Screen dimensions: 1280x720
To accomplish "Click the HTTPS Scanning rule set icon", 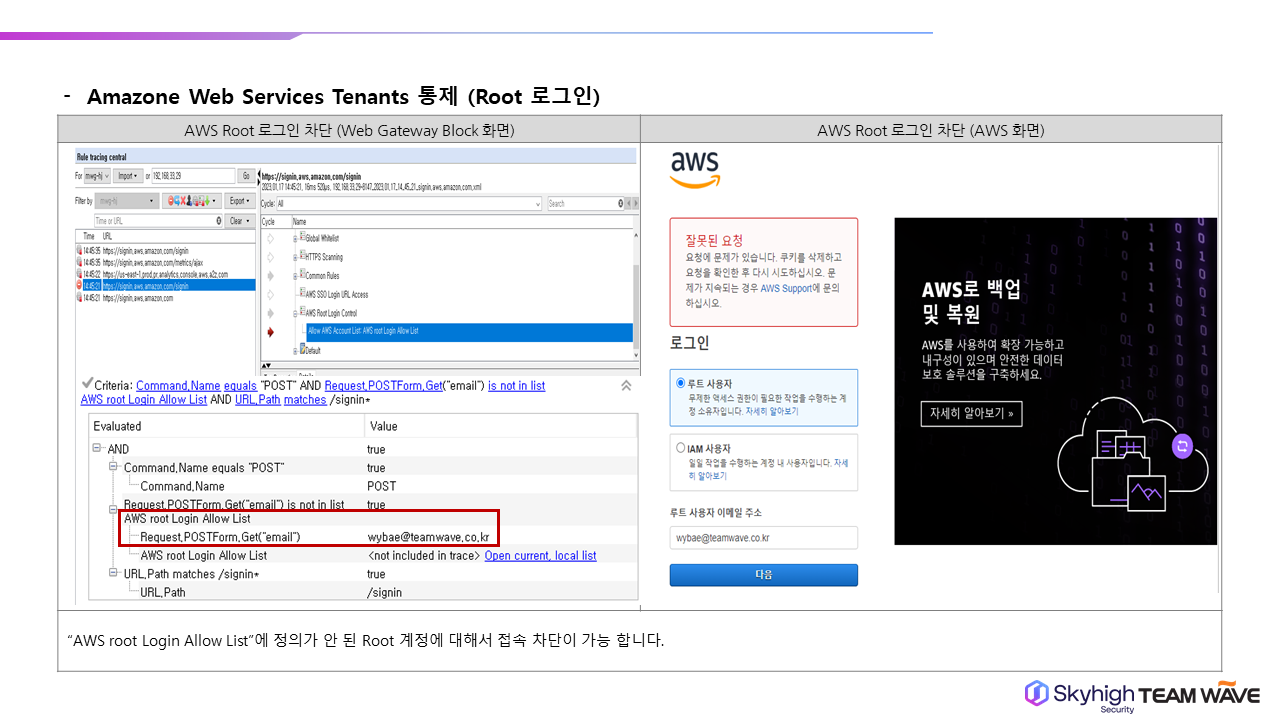I will [303, 257].
